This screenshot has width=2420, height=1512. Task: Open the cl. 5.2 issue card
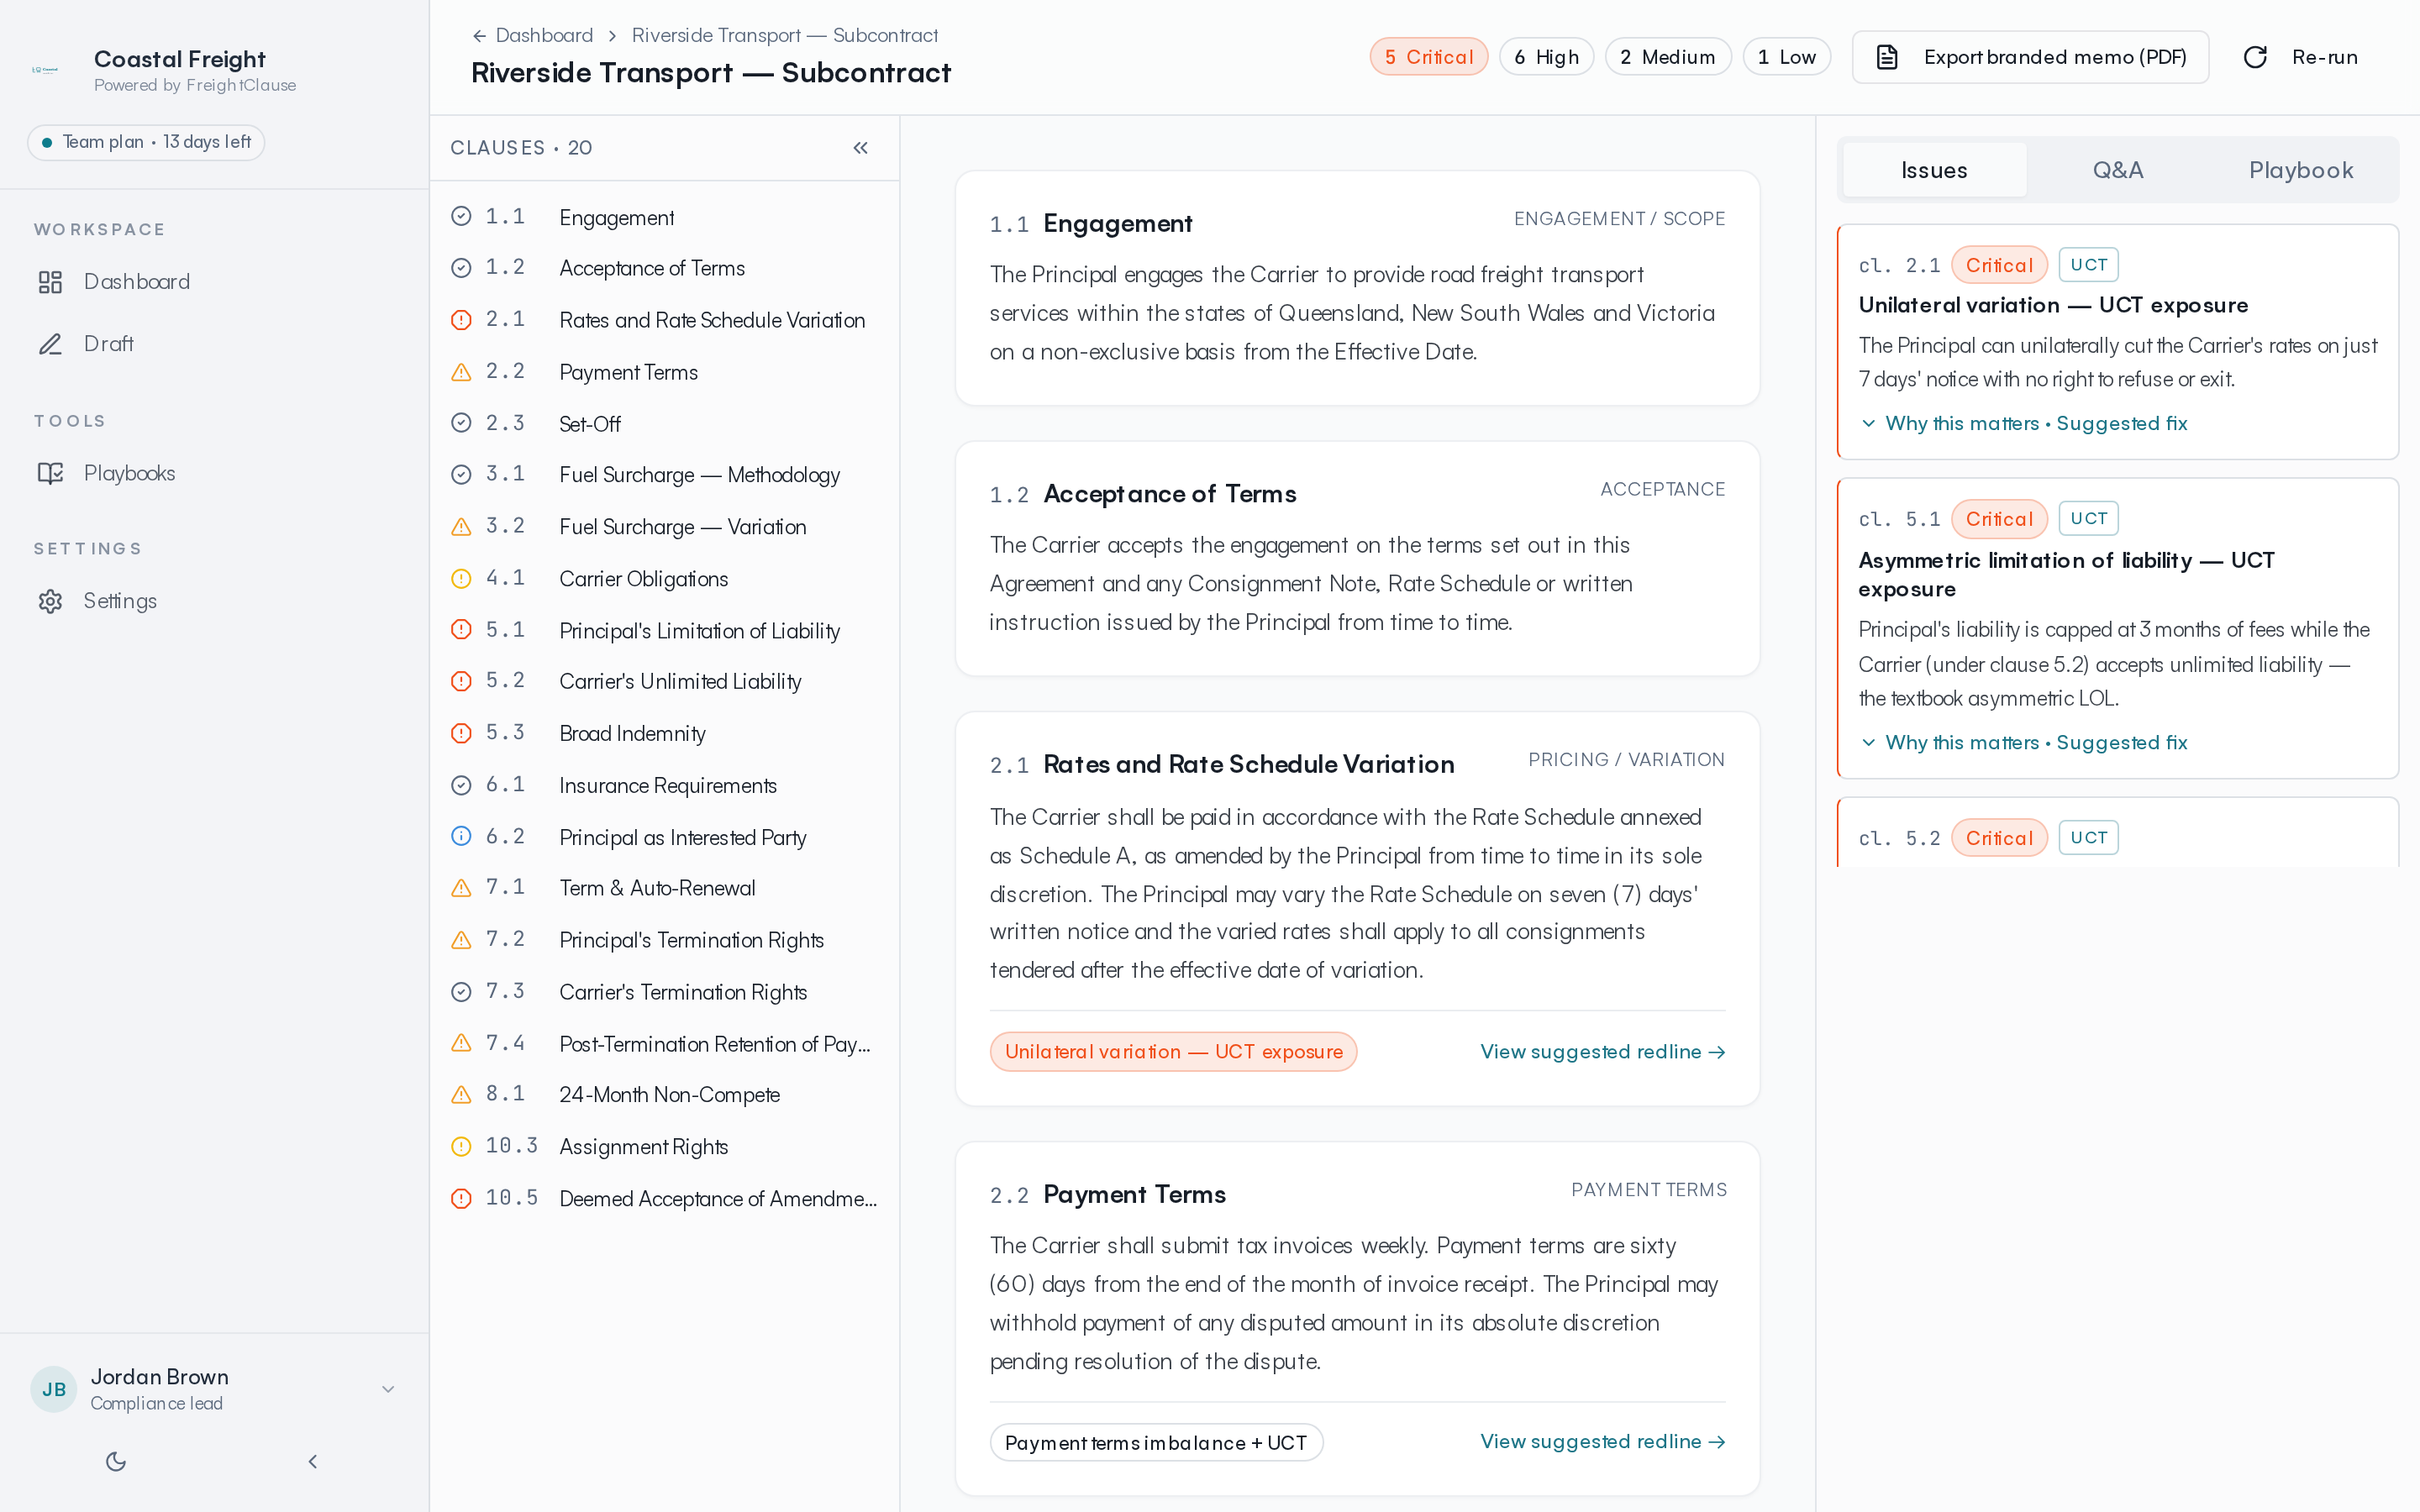tap(2117, 832)
